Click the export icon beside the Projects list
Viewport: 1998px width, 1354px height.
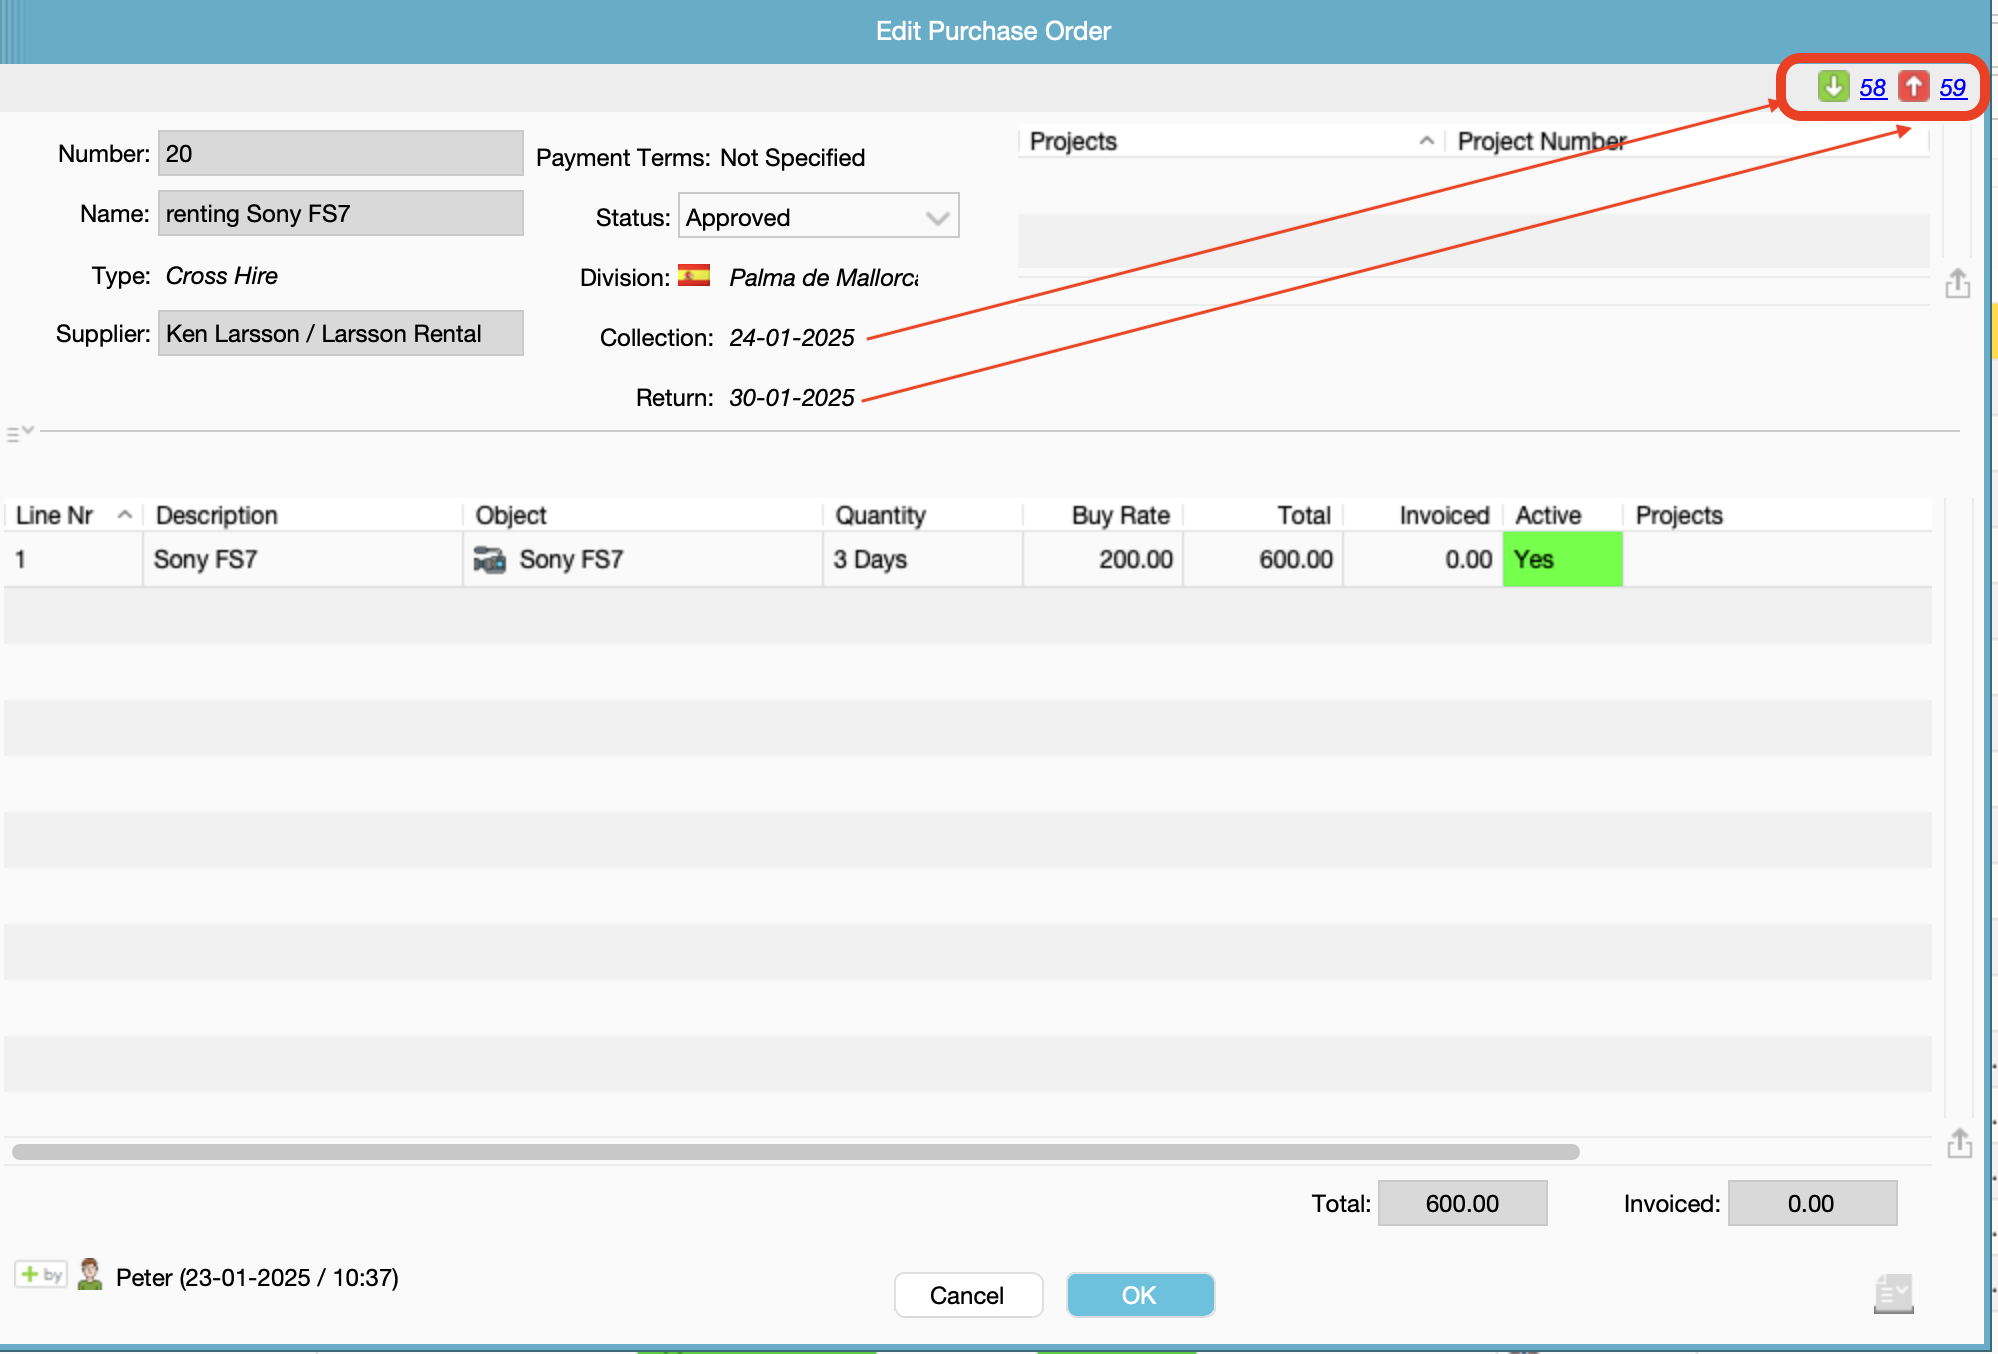(1957, 284)
